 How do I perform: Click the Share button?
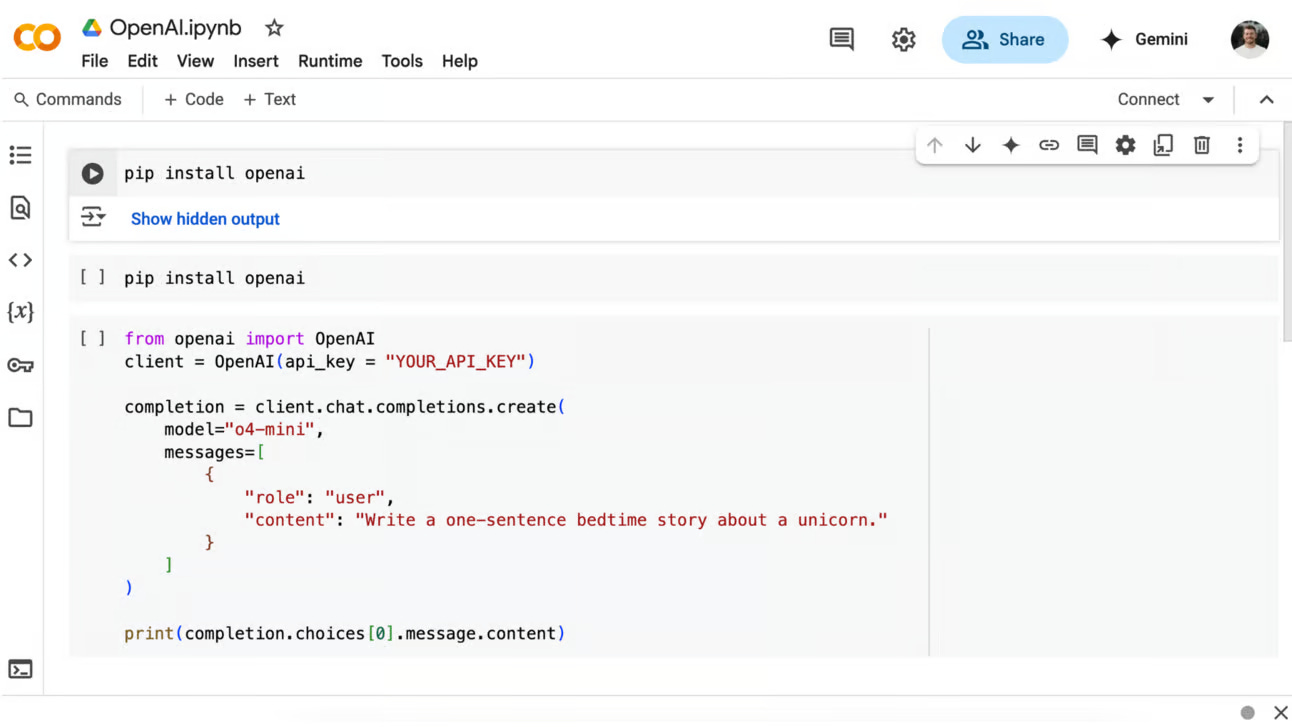tap(1005, 39)
